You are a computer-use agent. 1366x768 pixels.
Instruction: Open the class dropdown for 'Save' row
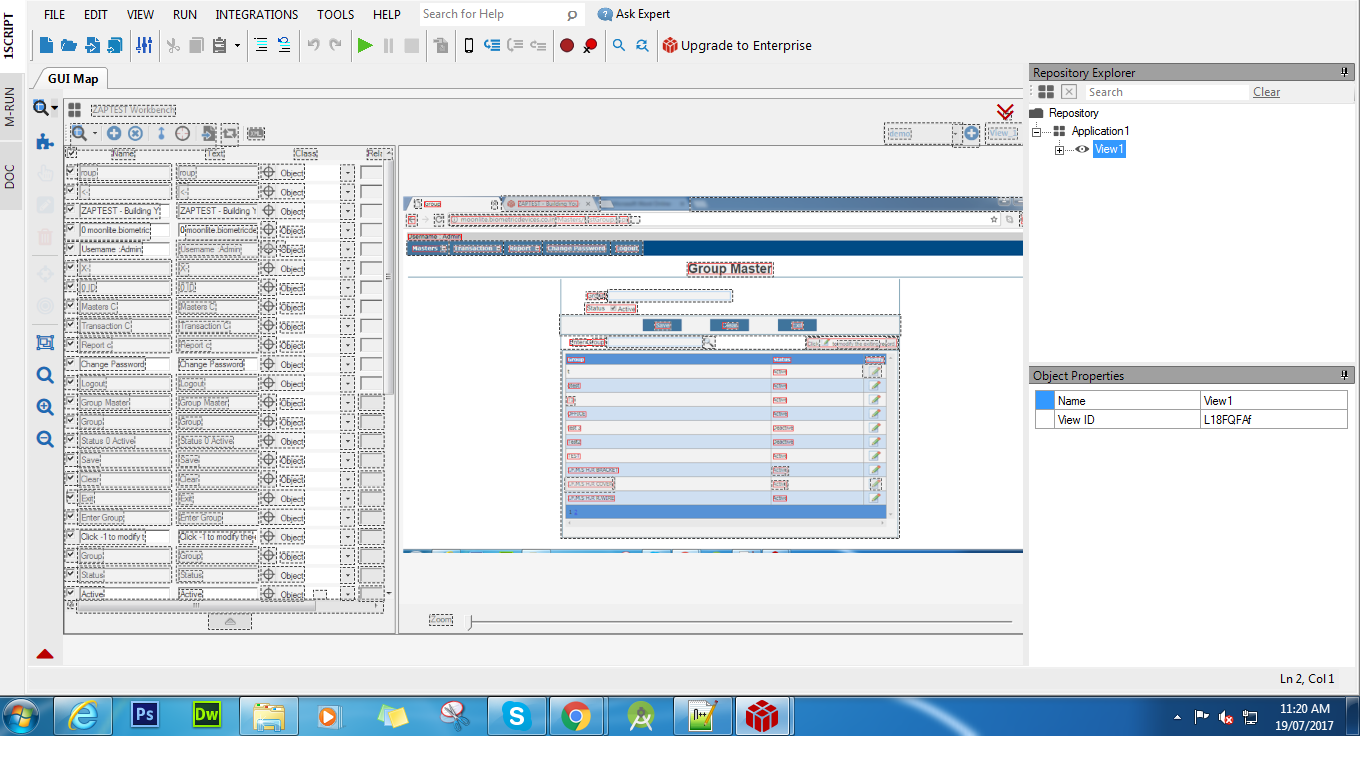pos(347,461)
